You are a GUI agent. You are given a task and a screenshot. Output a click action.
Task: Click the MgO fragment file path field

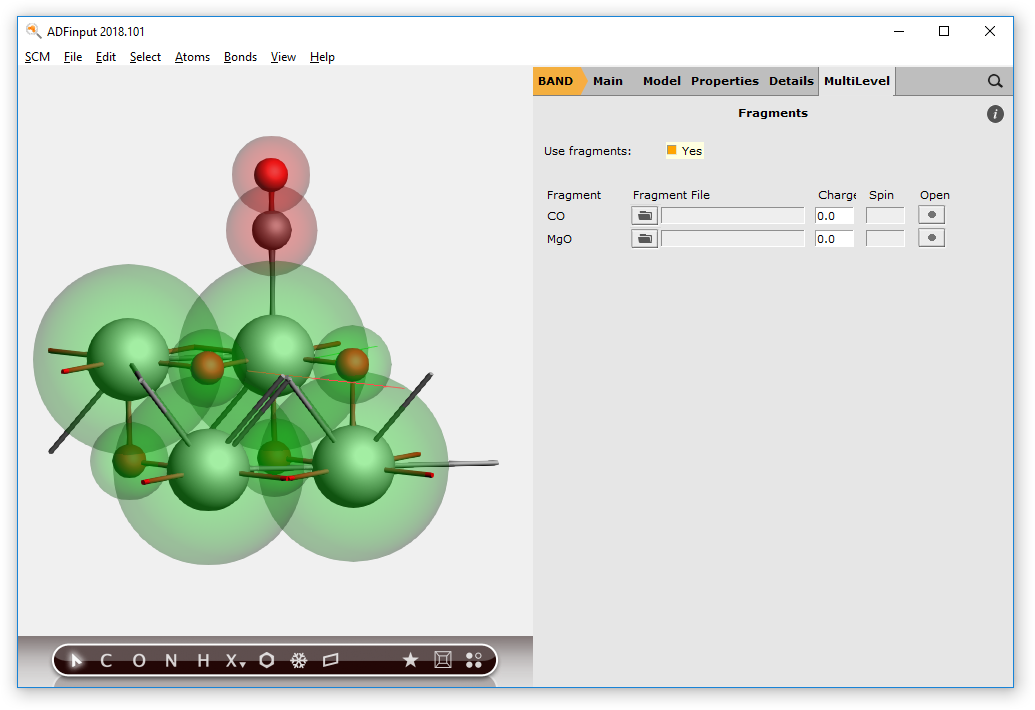coord(733,239)
